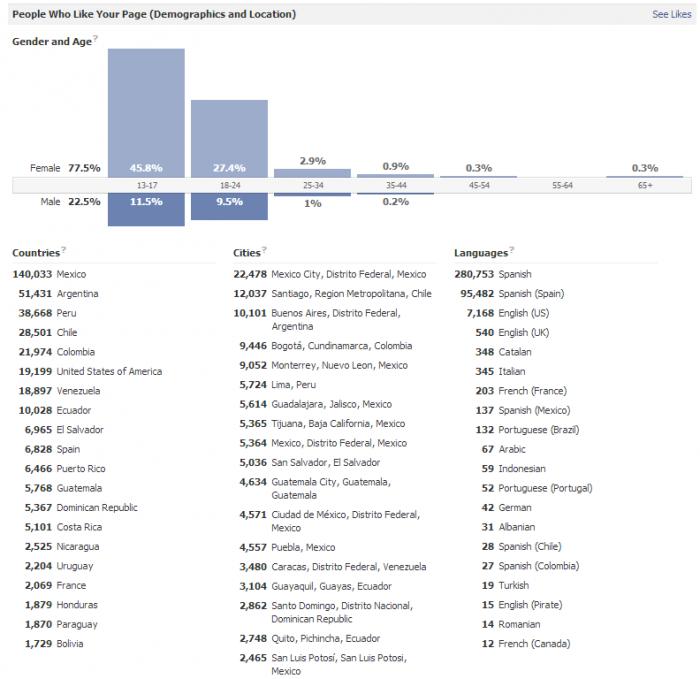Click the Chile country row
This screenshot has width=700, height=679.
coord(48,333)
